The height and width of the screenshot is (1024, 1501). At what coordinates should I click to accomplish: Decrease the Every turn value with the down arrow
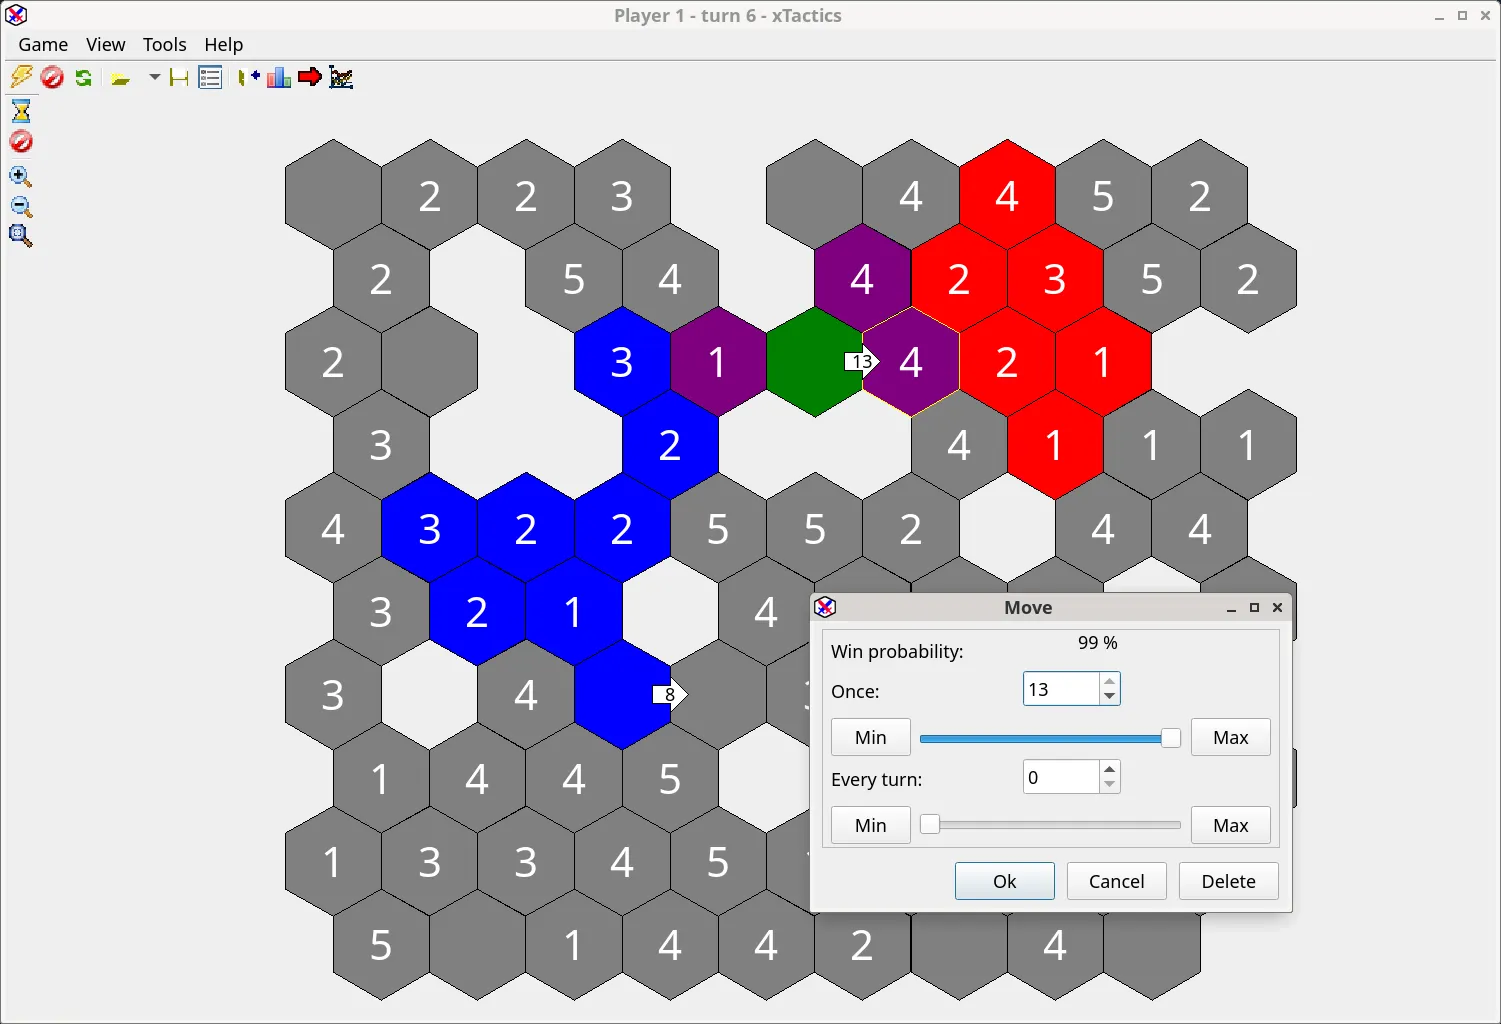(x=1109, y=785)
